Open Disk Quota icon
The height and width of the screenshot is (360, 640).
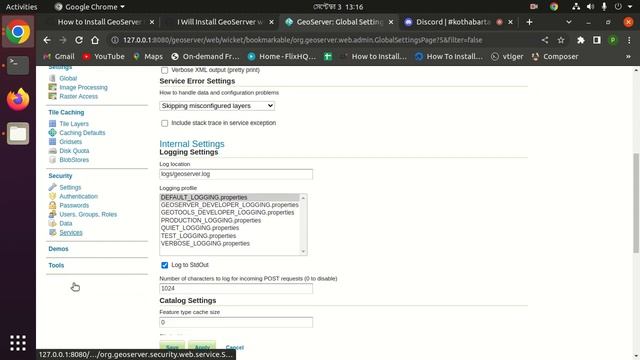(52, 151)
